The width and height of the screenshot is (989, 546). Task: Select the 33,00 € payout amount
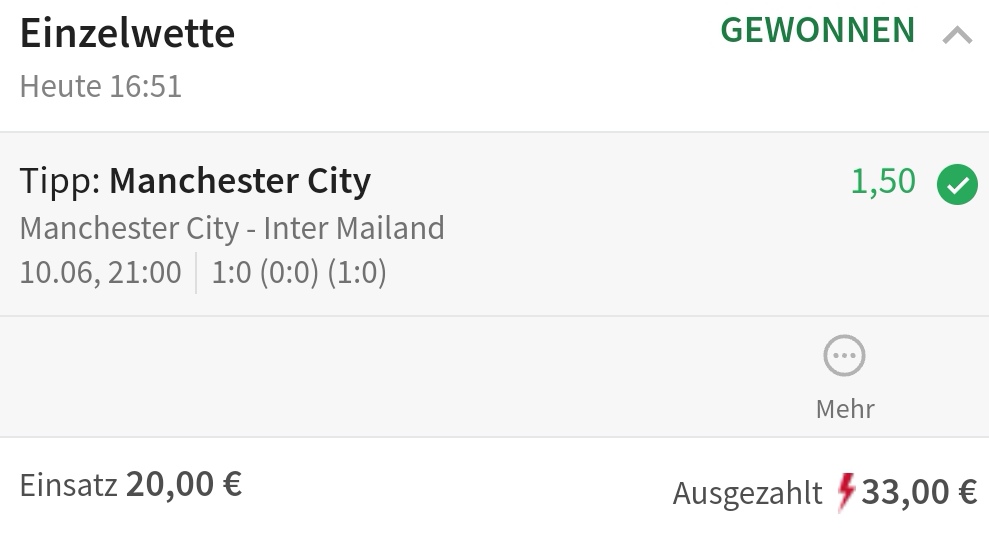click(x=919, y=492)
